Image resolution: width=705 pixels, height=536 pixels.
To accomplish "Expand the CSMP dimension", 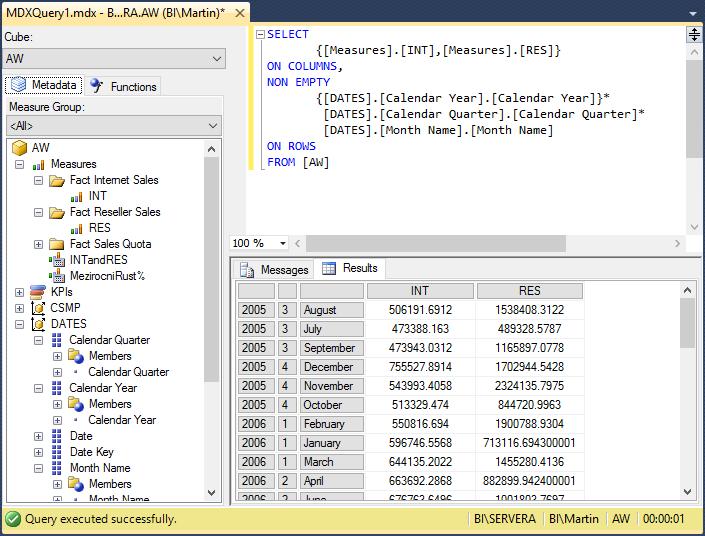I will pos(19,308).
